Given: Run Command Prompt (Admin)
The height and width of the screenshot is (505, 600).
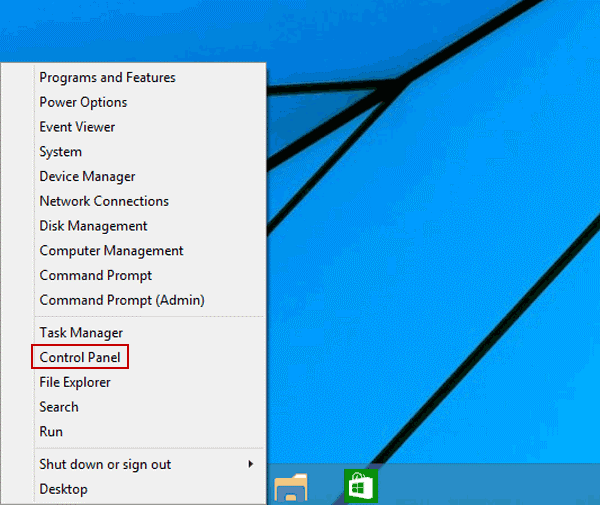Looking at the screenshot, I should coord(122,300).
